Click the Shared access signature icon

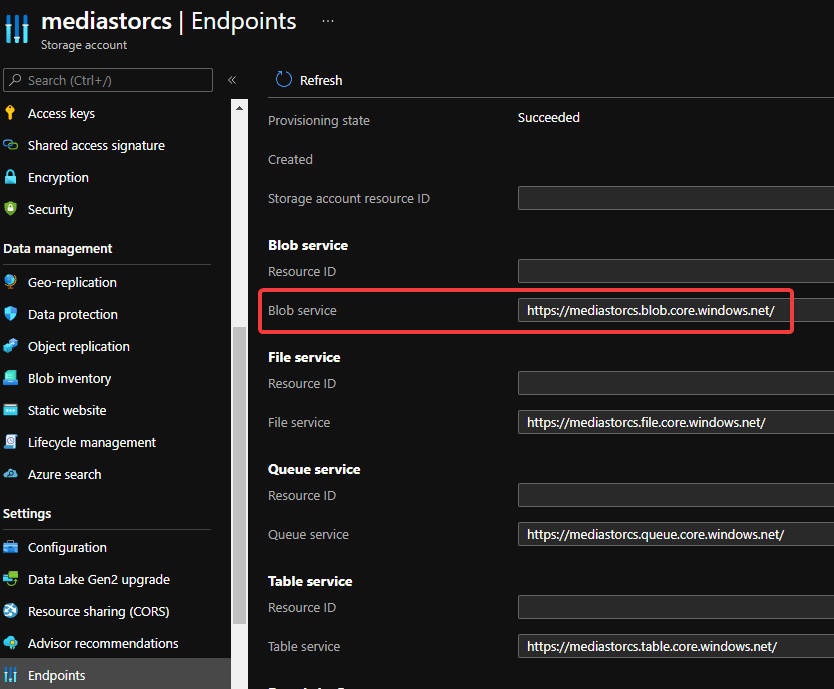pos(11,145)
